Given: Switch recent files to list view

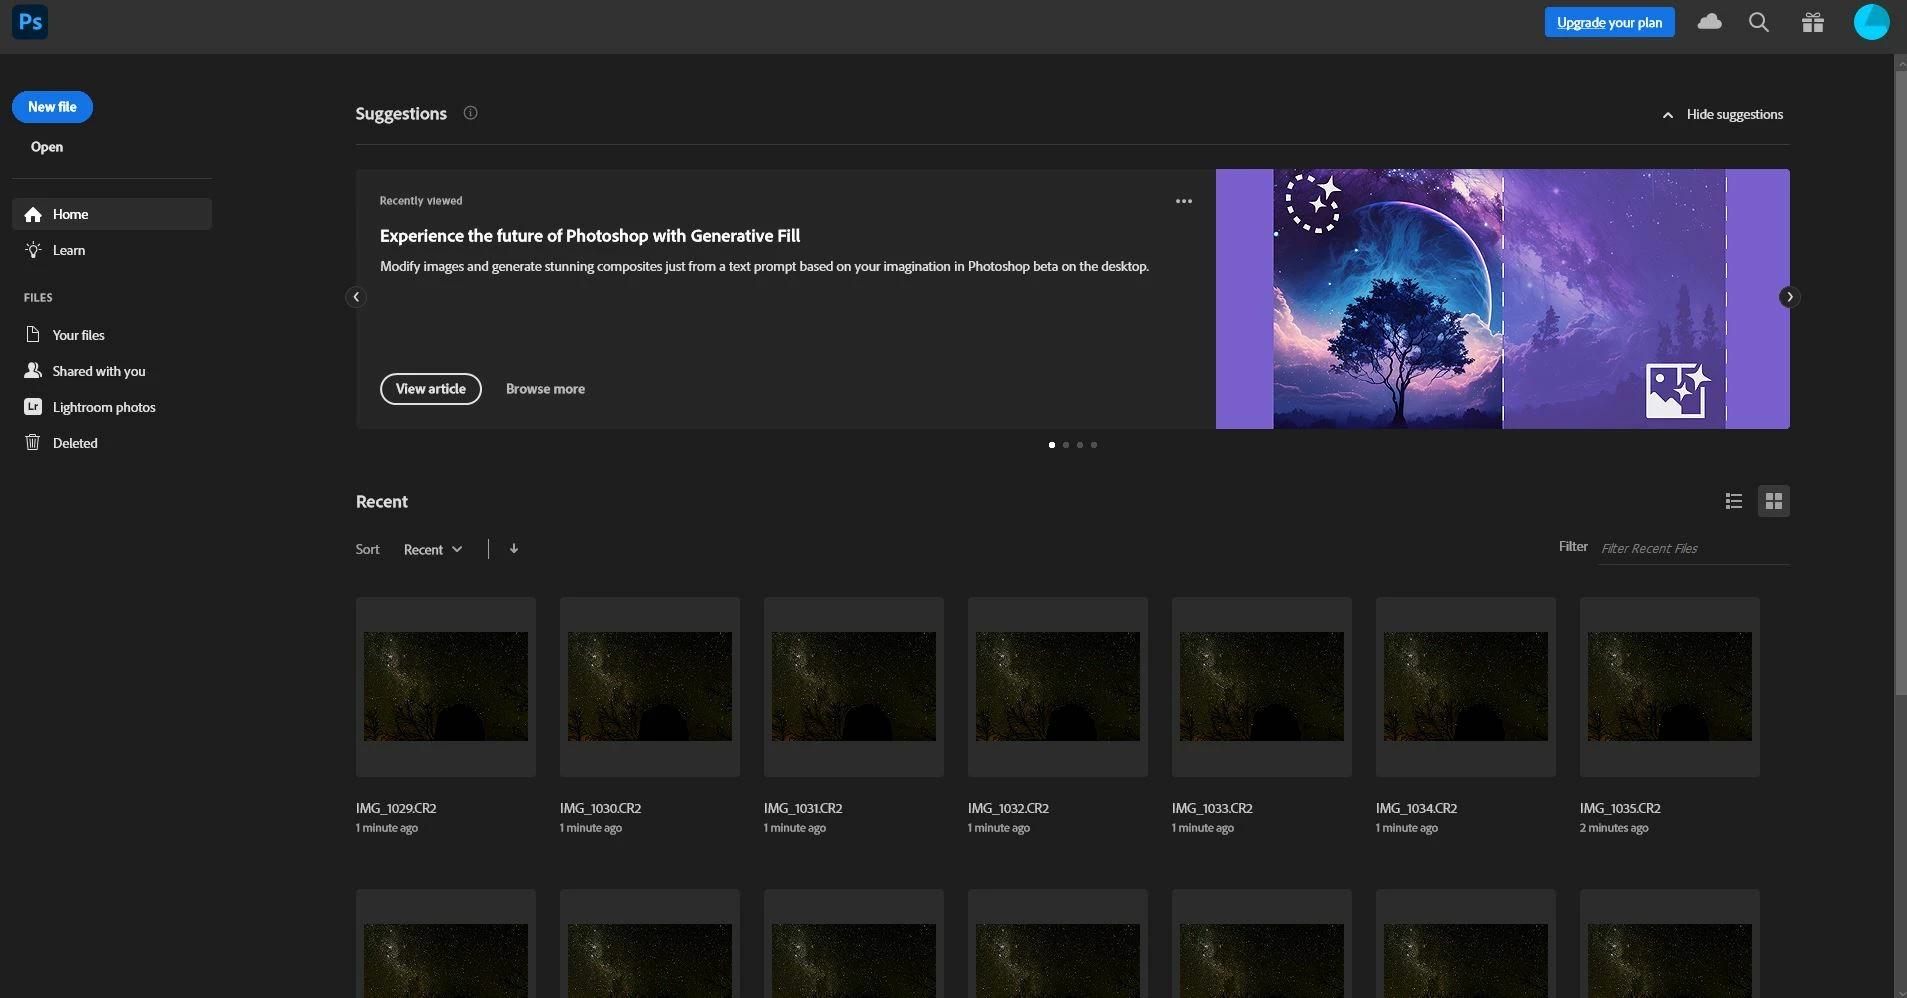Looking at the screenshot, I should 1734,501.
